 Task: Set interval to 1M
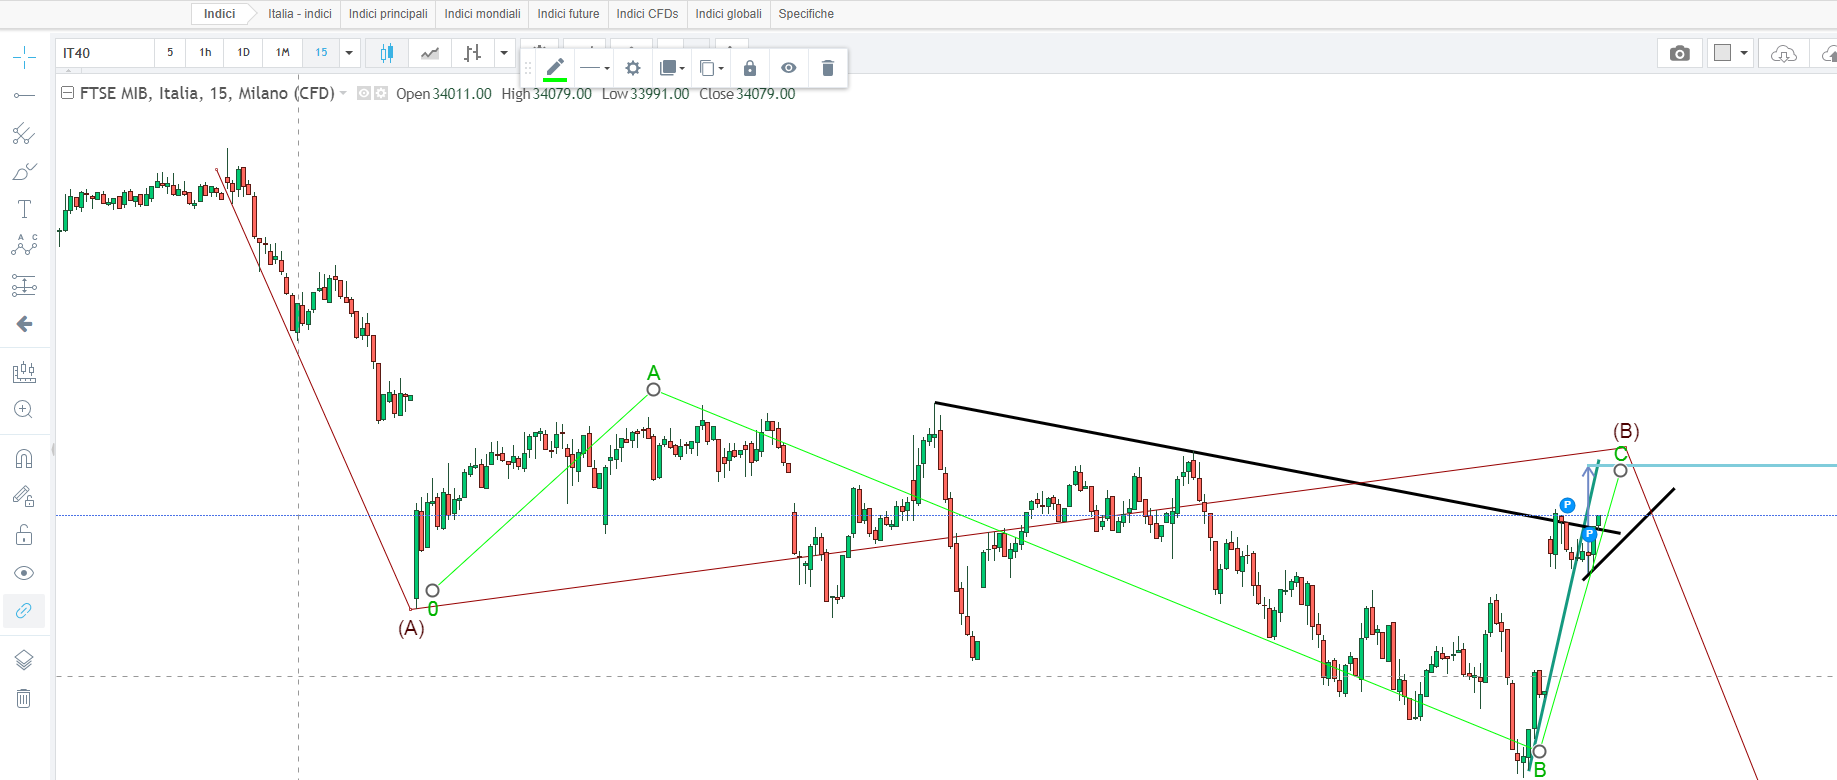[x=283, y=53]
